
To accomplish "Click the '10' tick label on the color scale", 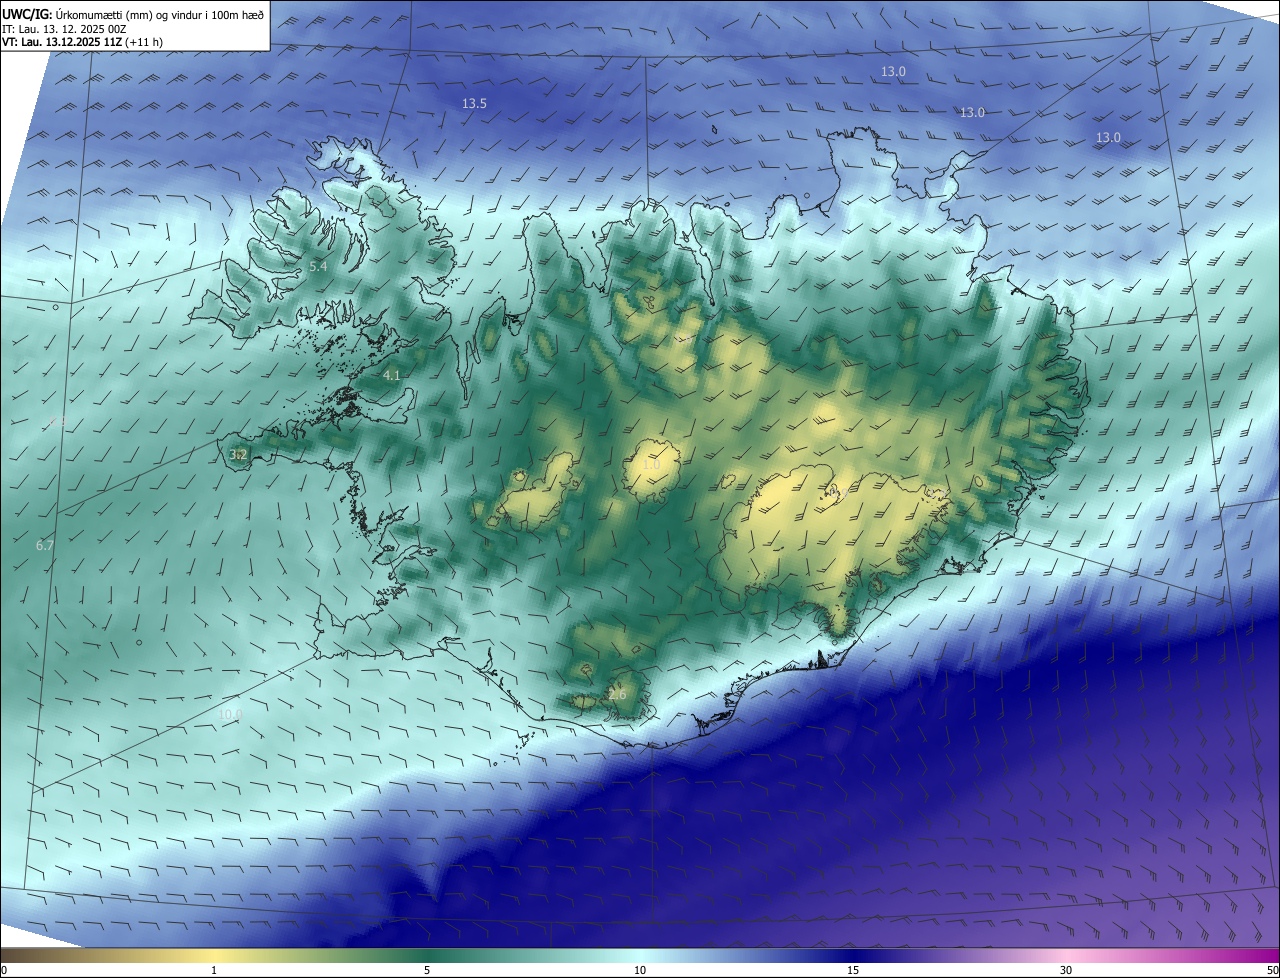I will click(640, 970).
